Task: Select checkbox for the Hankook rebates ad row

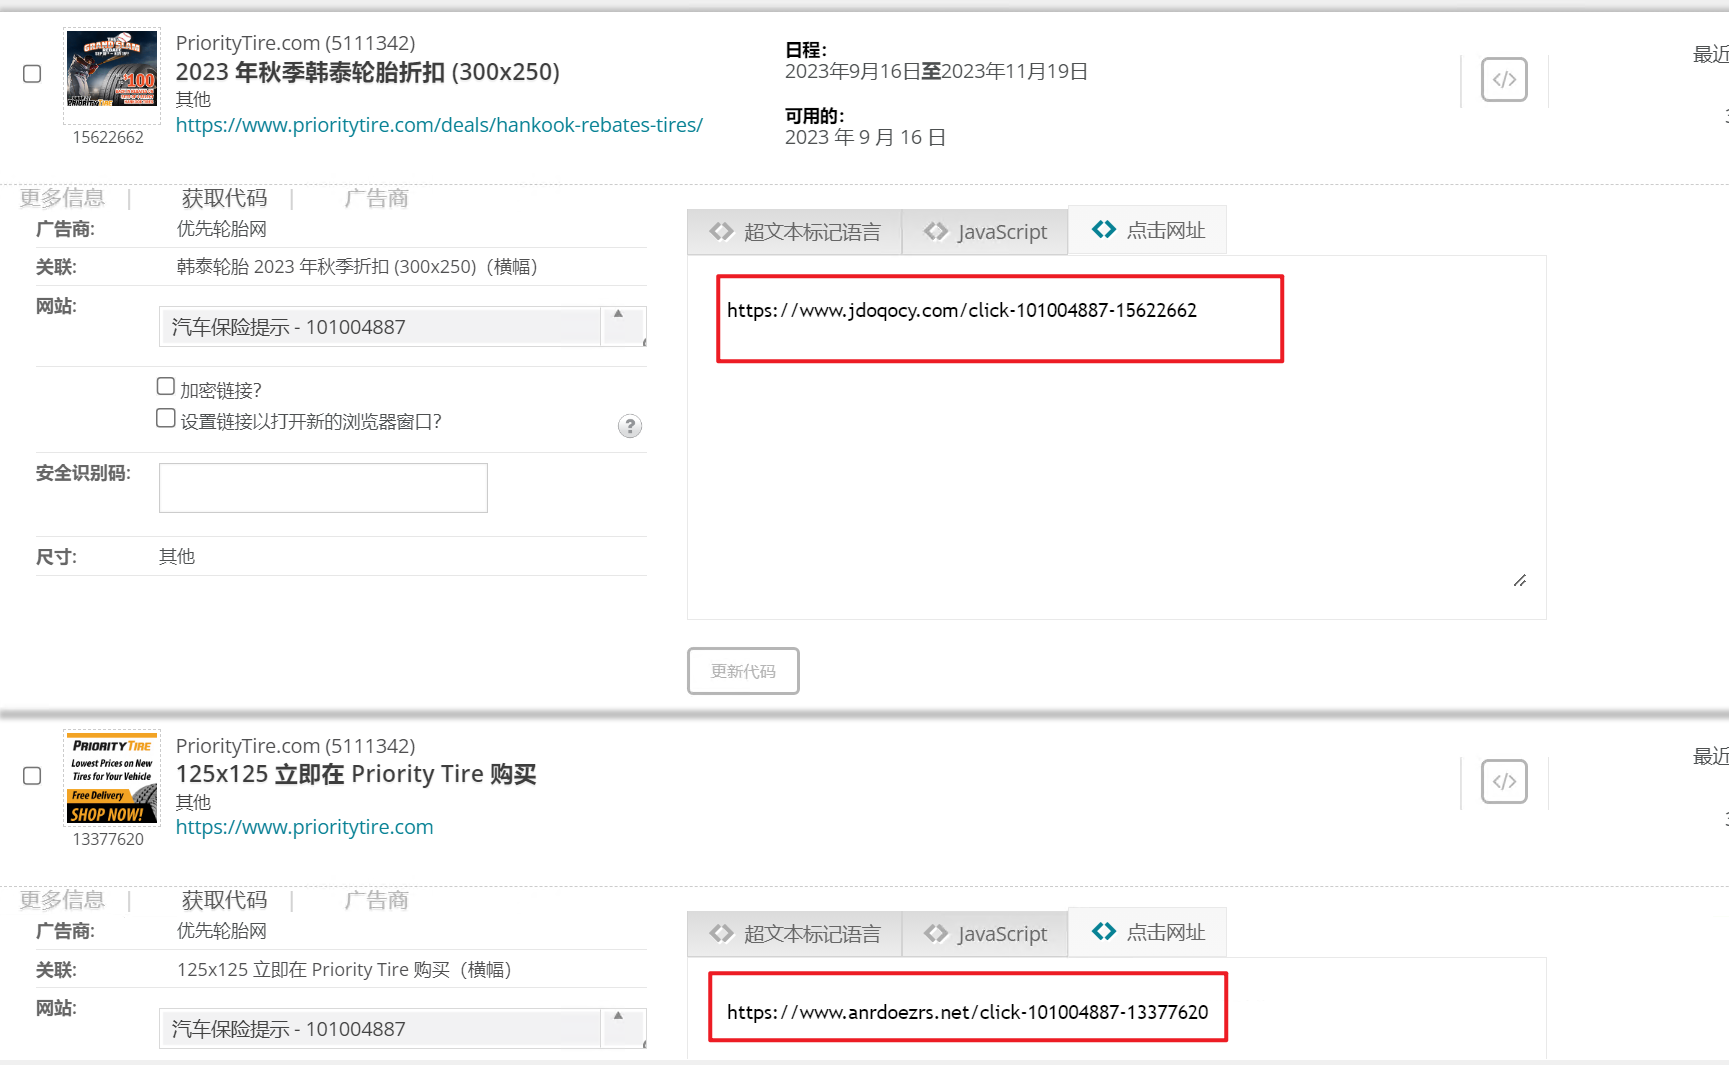Action: 32,74
